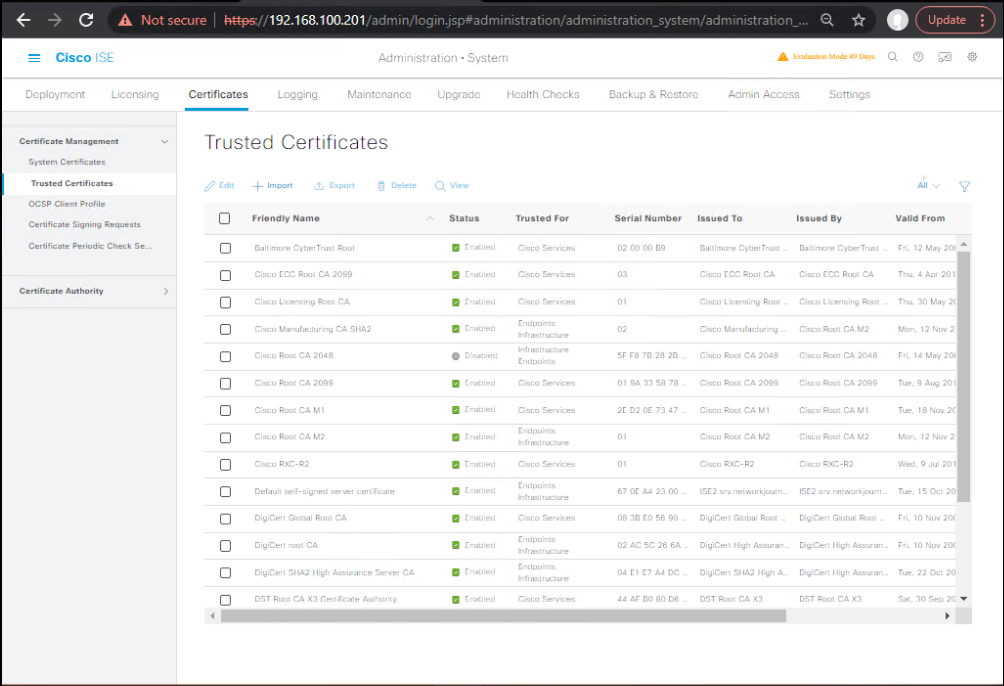The height and width of the screenshot is (686, 1004).
Task: Click the Evaluation Mode warning triangle
Action: click(x=782, y=57)
